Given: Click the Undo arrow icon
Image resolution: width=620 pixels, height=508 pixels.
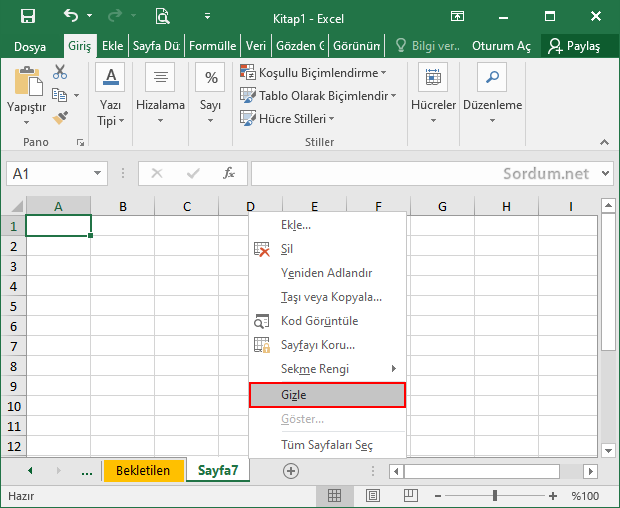Looking at the screenshot, I should [x=71, y=16].
